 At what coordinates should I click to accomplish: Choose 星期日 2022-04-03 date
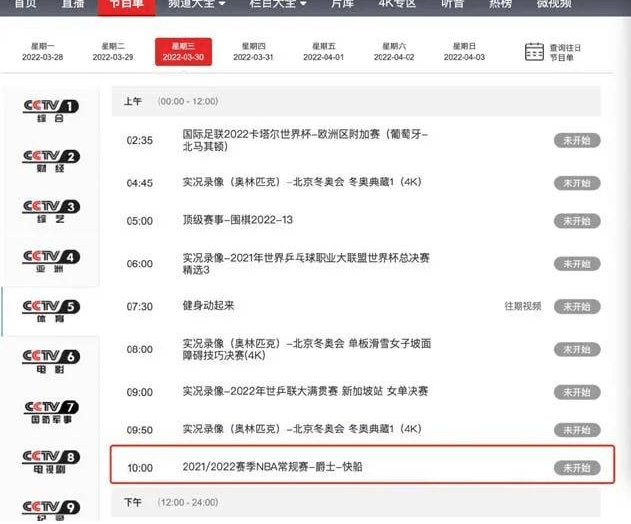click(464, 52)
